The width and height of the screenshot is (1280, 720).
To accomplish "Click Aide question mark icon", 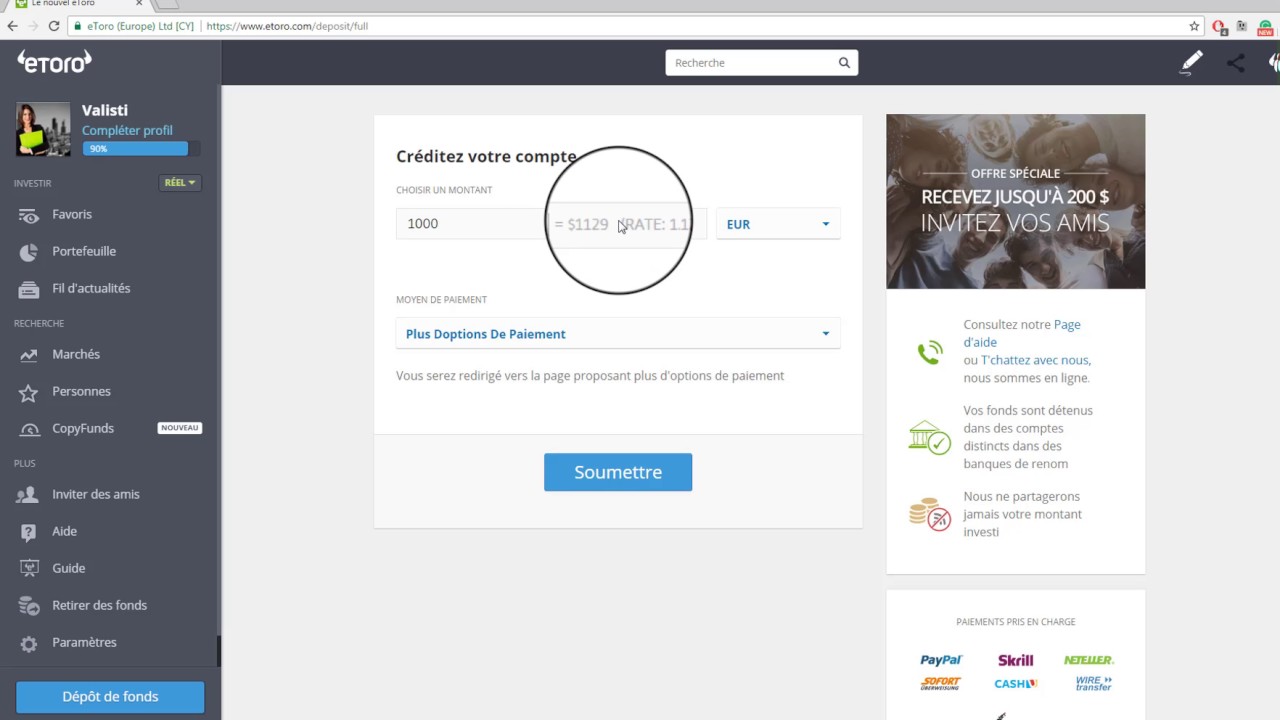I will point(29,532).
